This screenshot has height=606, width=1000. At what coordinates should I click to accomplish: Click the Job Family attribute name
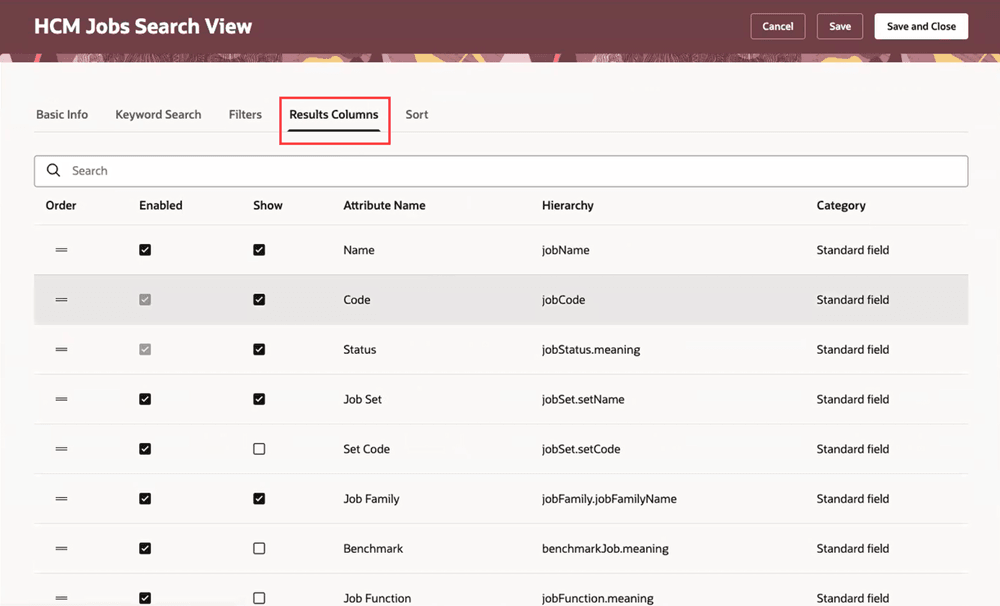(x=371, y=499)
